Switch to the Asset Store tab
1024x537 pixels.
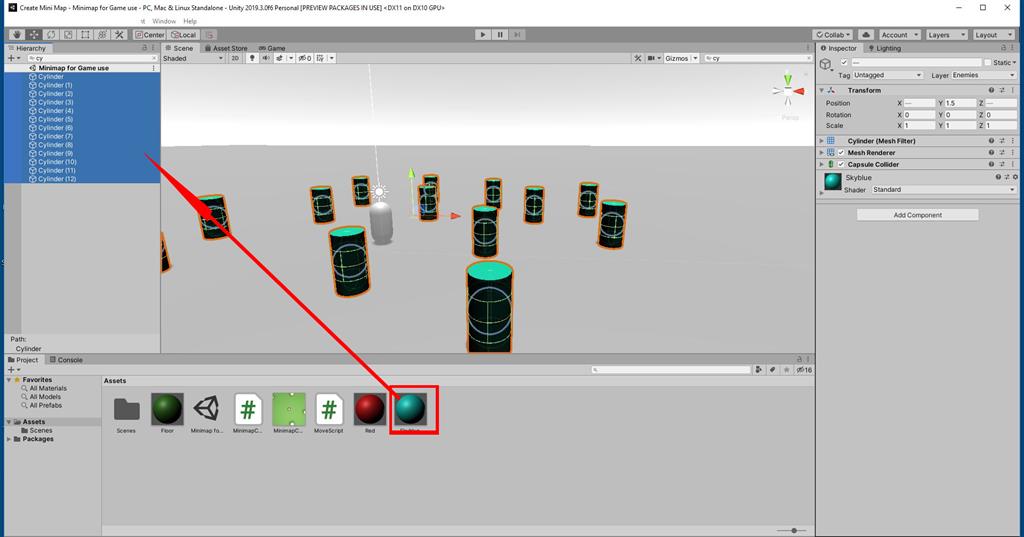coord(226,48)
